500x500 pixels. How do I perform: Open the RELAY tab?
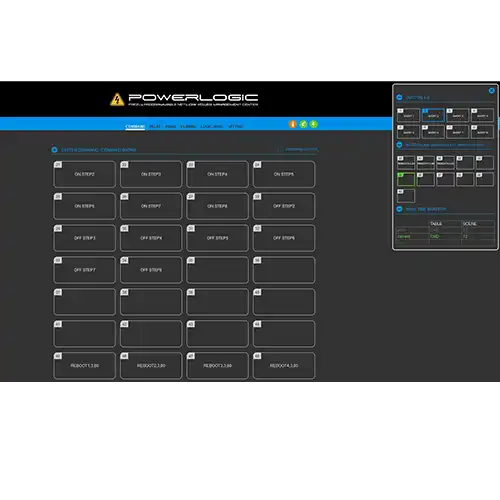(155, 126)
